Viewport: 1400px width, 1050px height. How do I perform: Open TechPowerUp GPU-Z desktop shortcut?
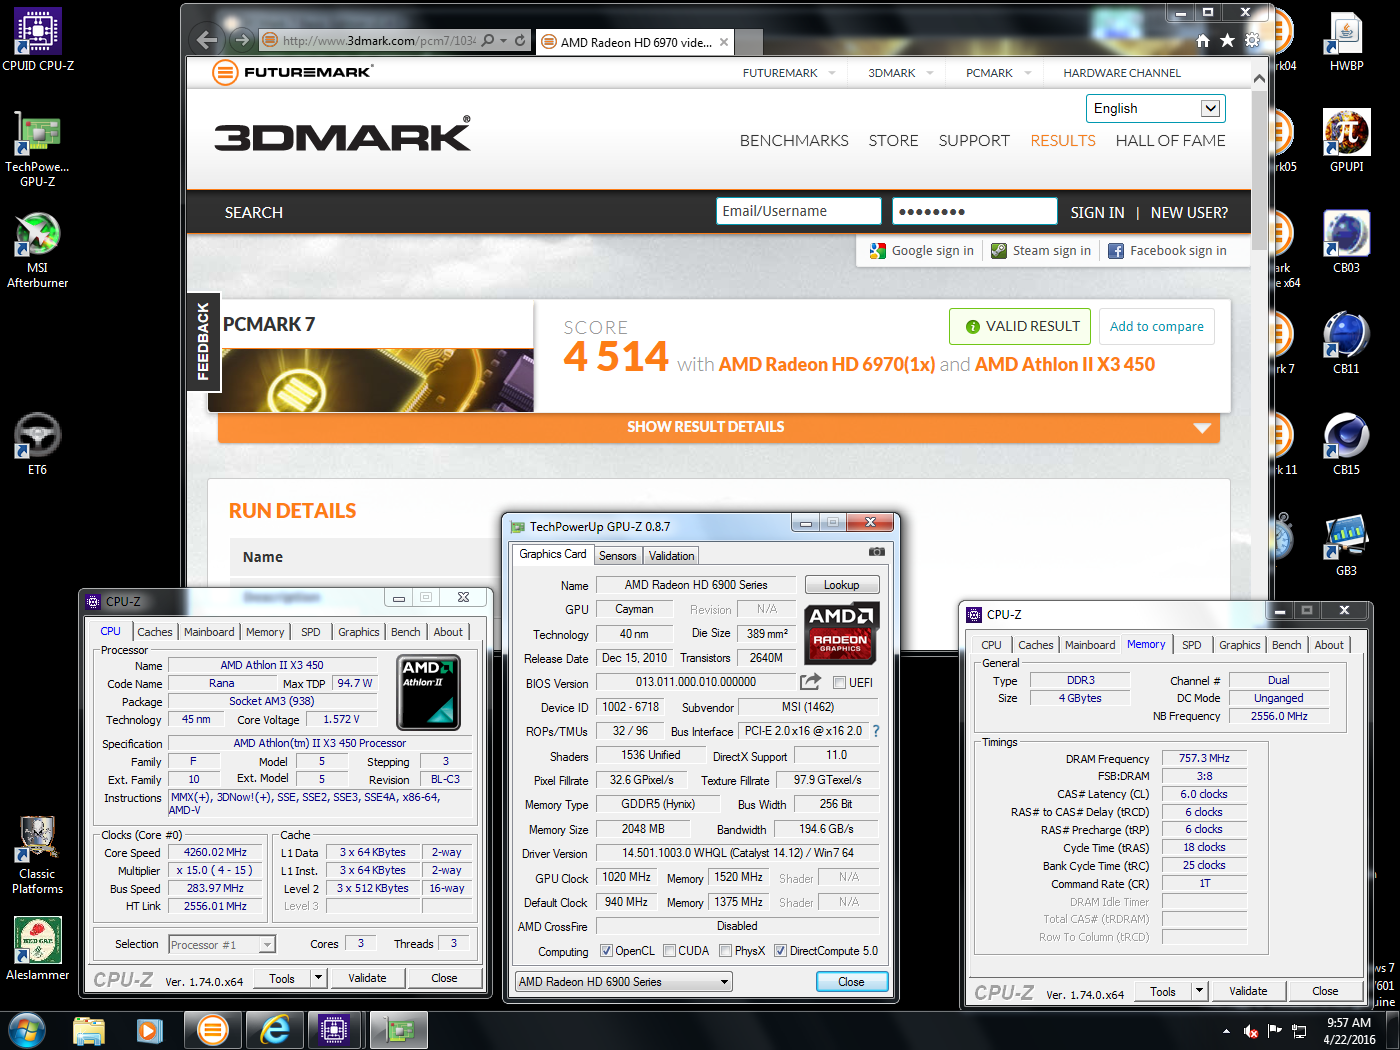tap(37, 148)
